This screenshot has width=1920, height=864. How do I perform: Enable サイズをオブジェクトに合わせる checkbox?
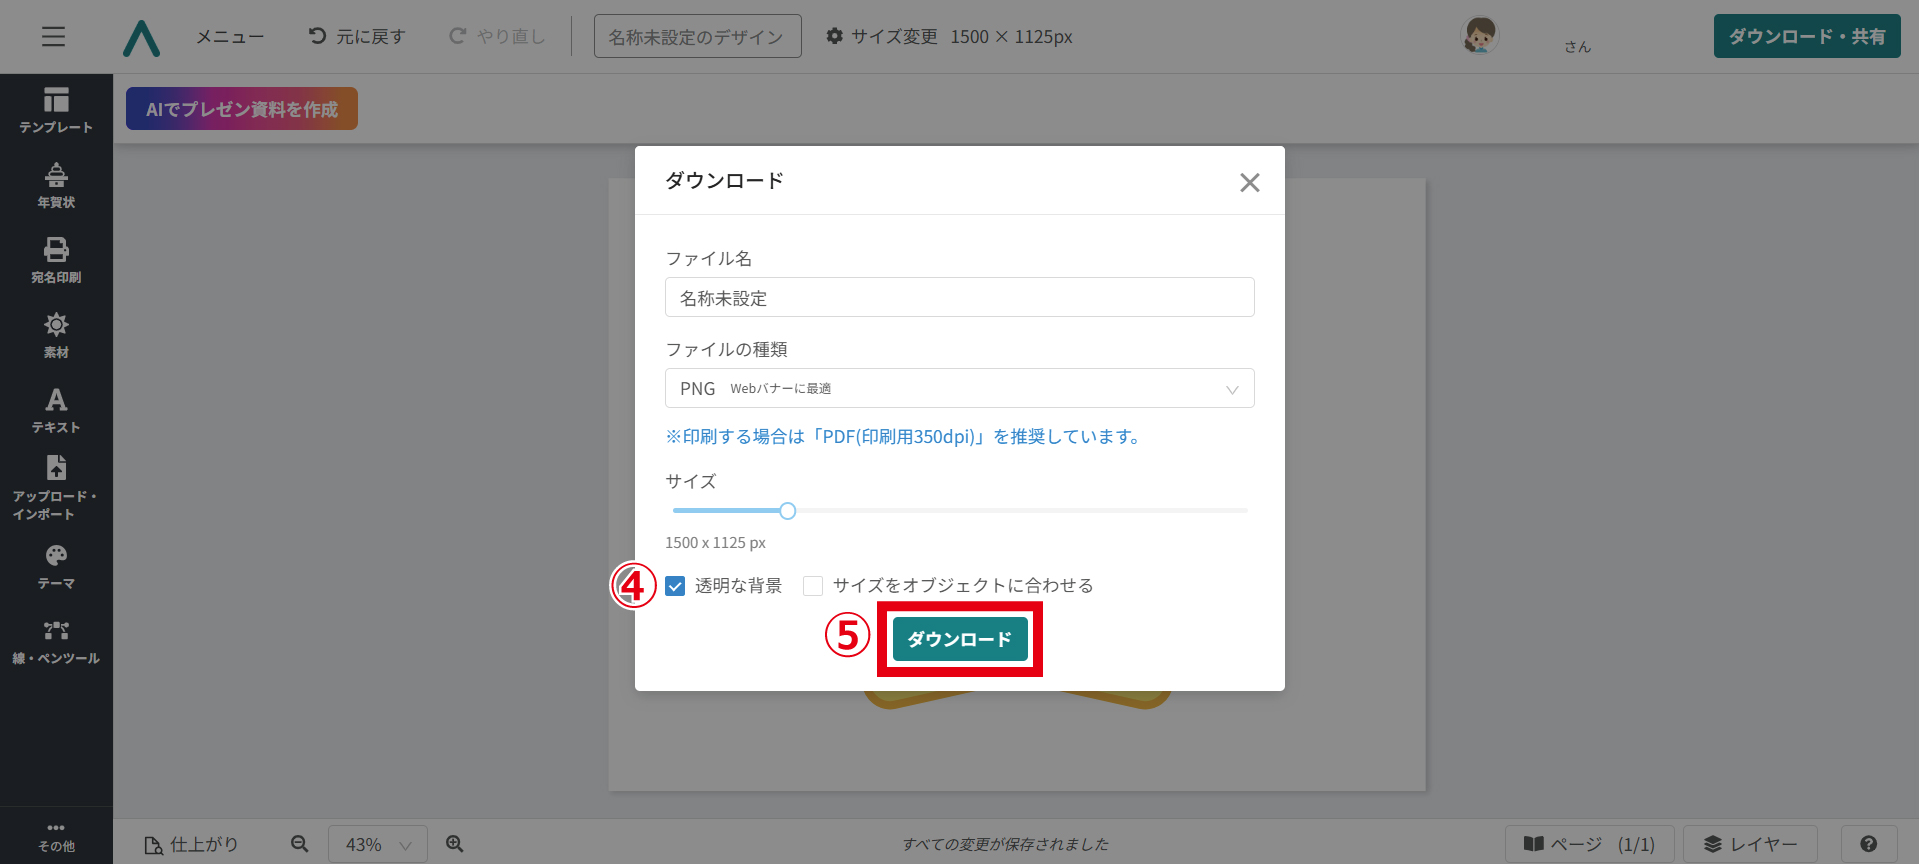813,586
